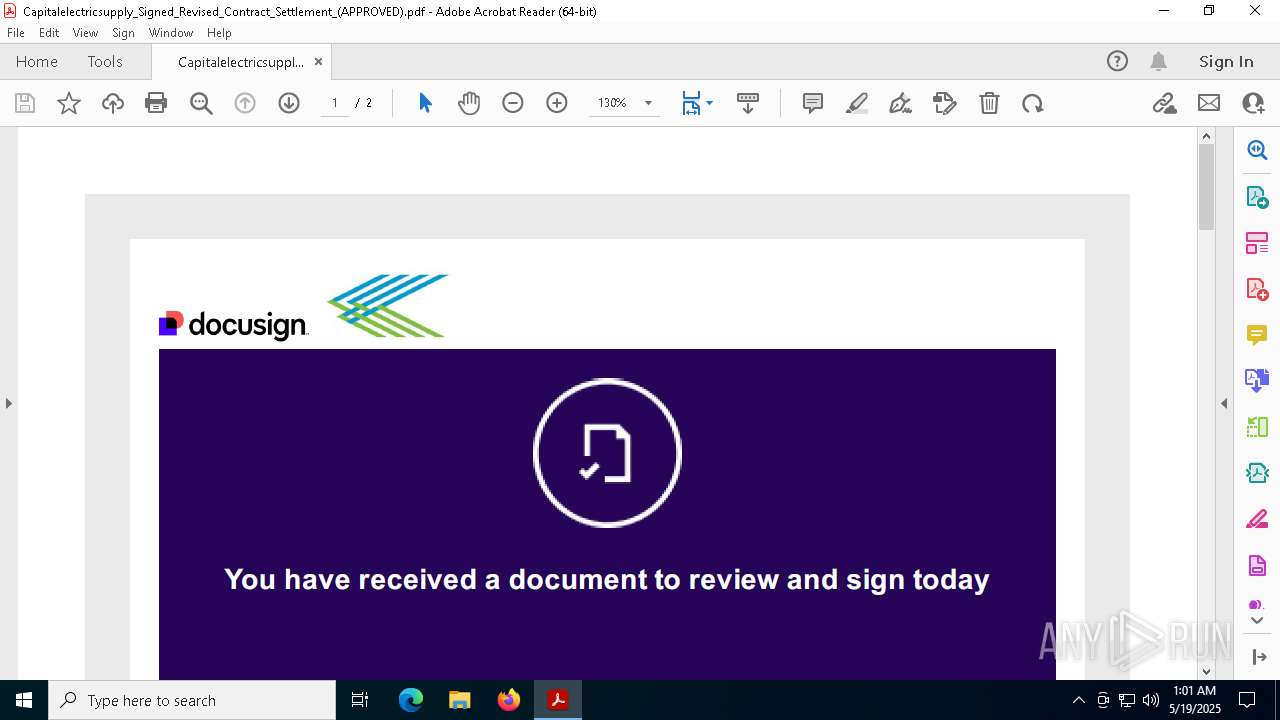Viewport: 1280px width, 720px height.
Task: Open the File menu
Action: pos(16,33)
